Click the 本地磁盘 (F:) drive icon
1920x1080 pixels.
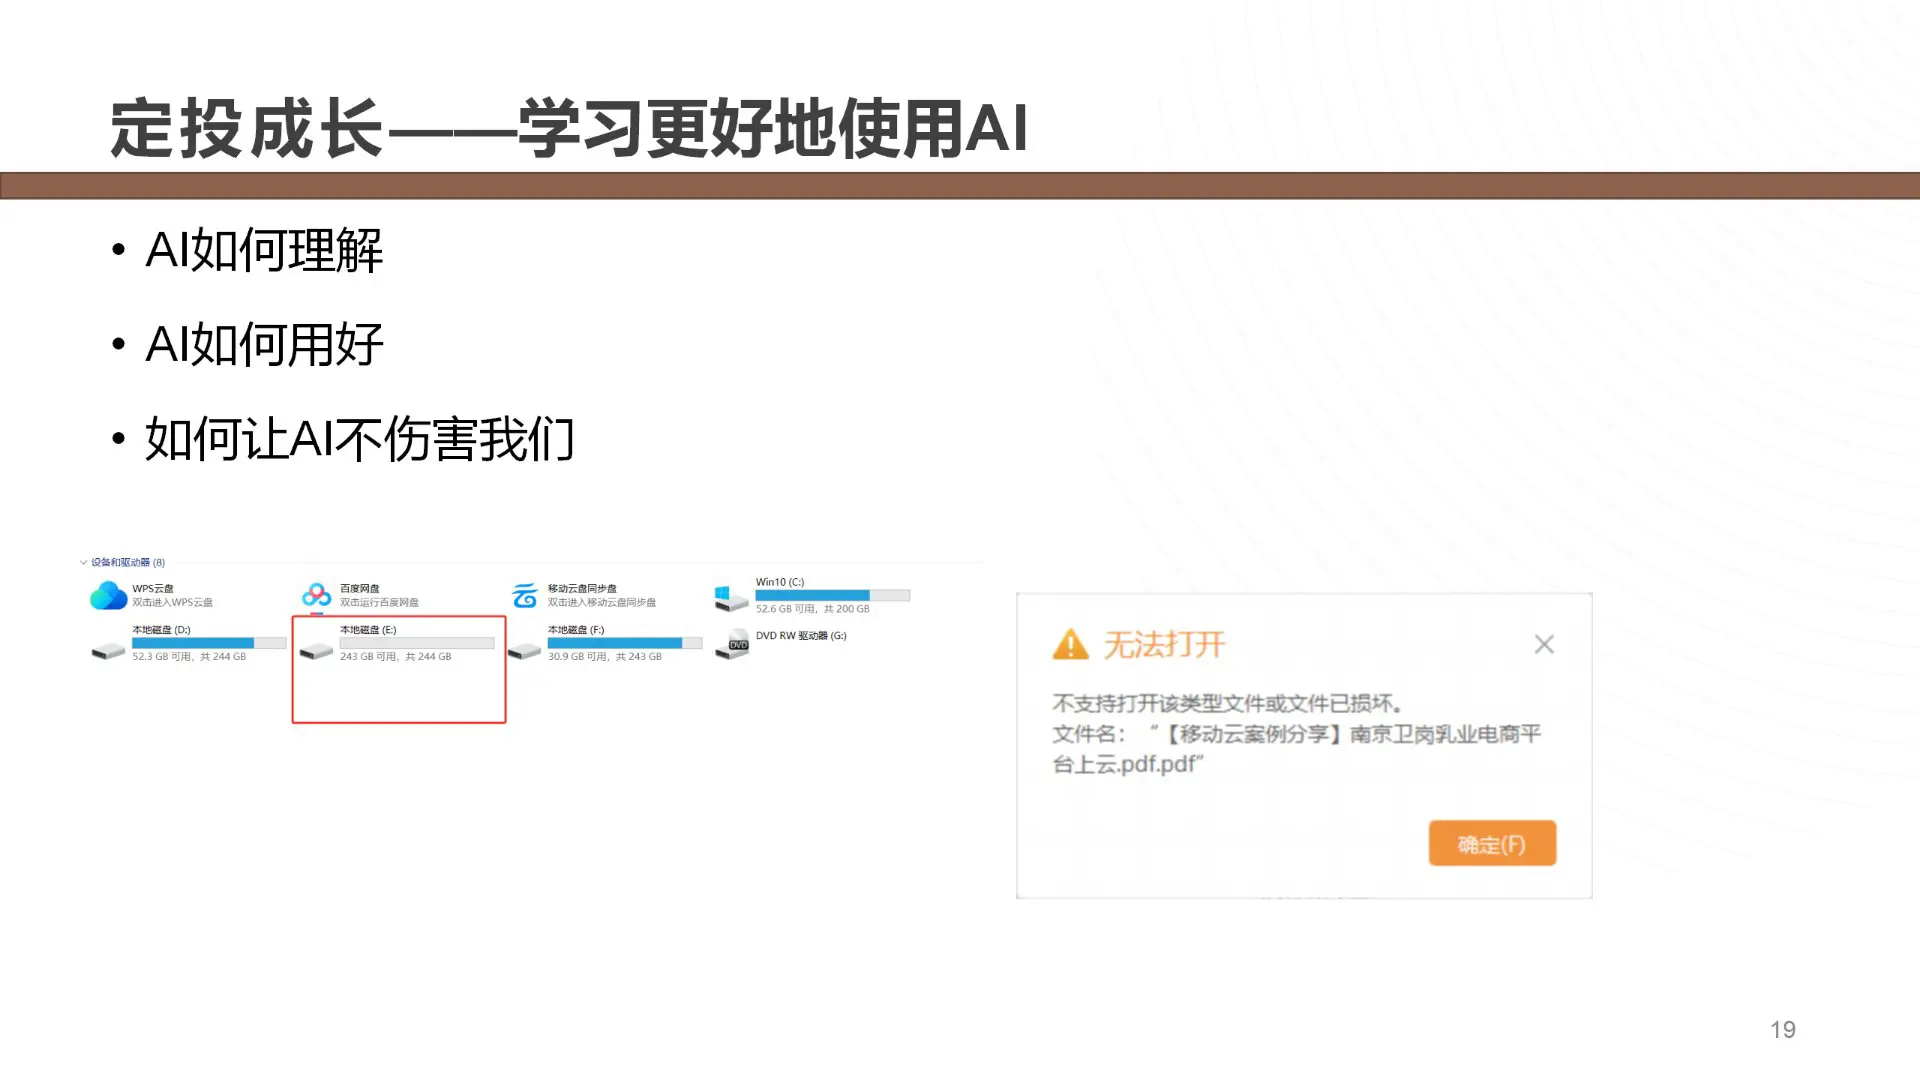524,651
